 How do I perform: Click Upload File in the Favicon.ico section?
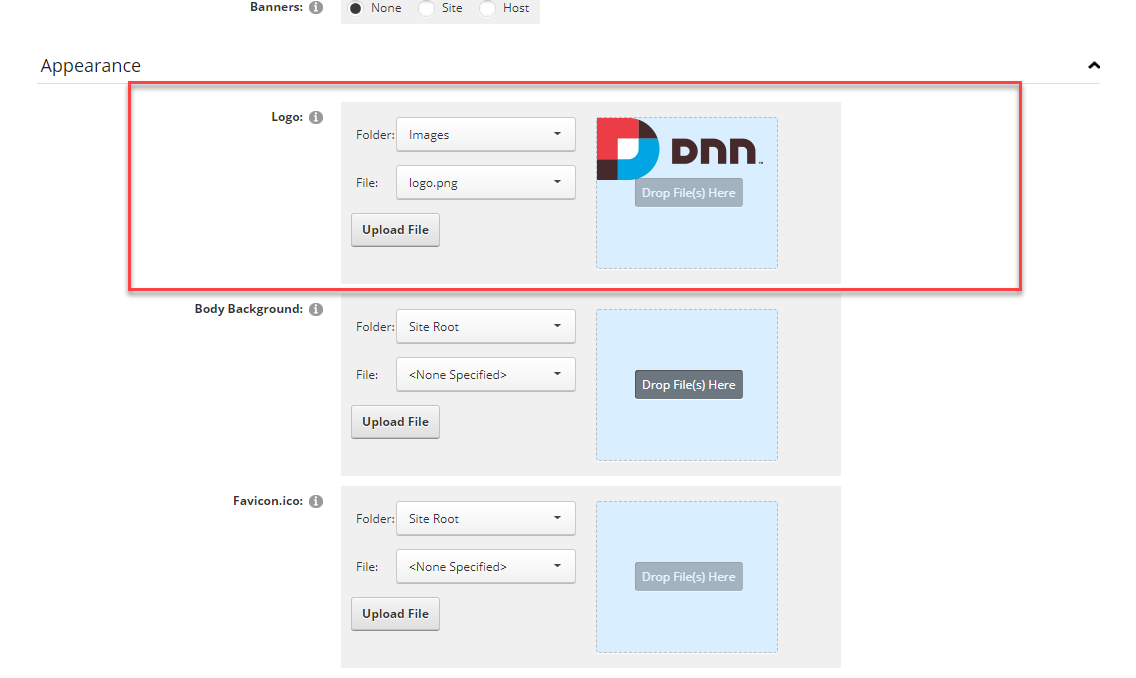pyautogui.click(x=396, y=614)
